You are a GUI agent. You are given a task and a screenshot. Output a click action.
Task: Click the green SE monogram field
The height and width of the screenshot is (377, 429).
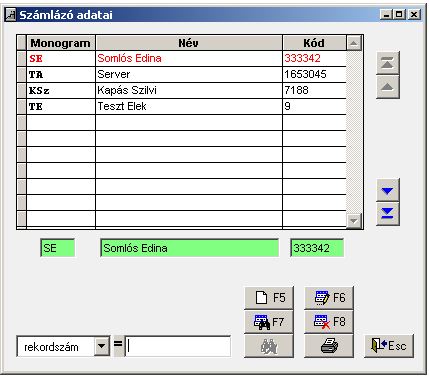click(x=57, y=248)
